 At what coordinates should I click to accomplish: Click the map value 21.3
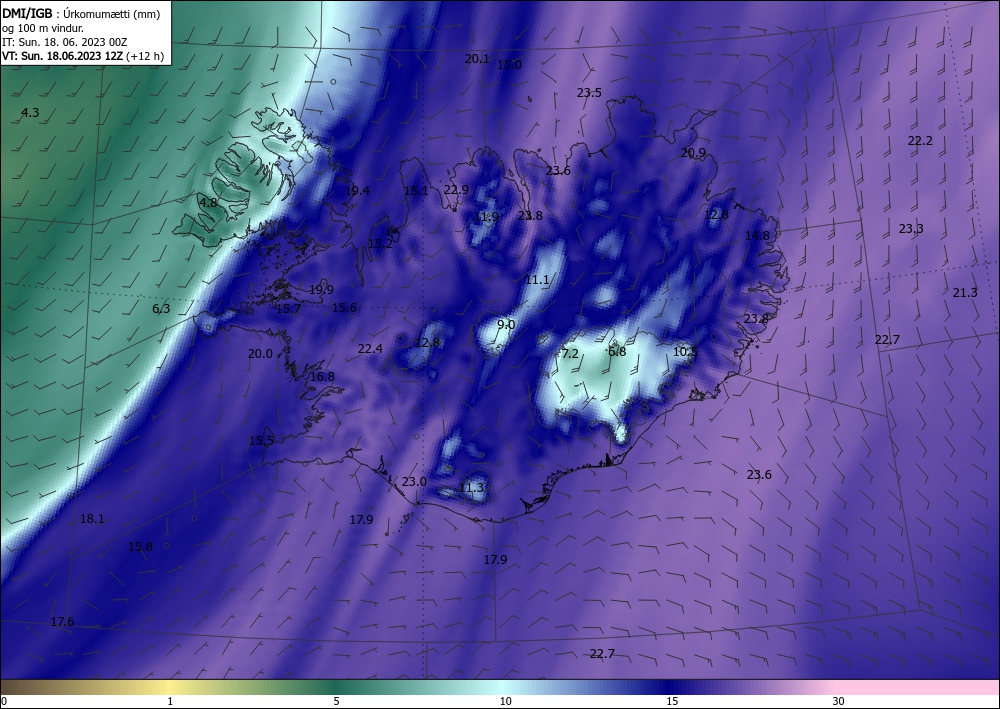click(965, 293)
